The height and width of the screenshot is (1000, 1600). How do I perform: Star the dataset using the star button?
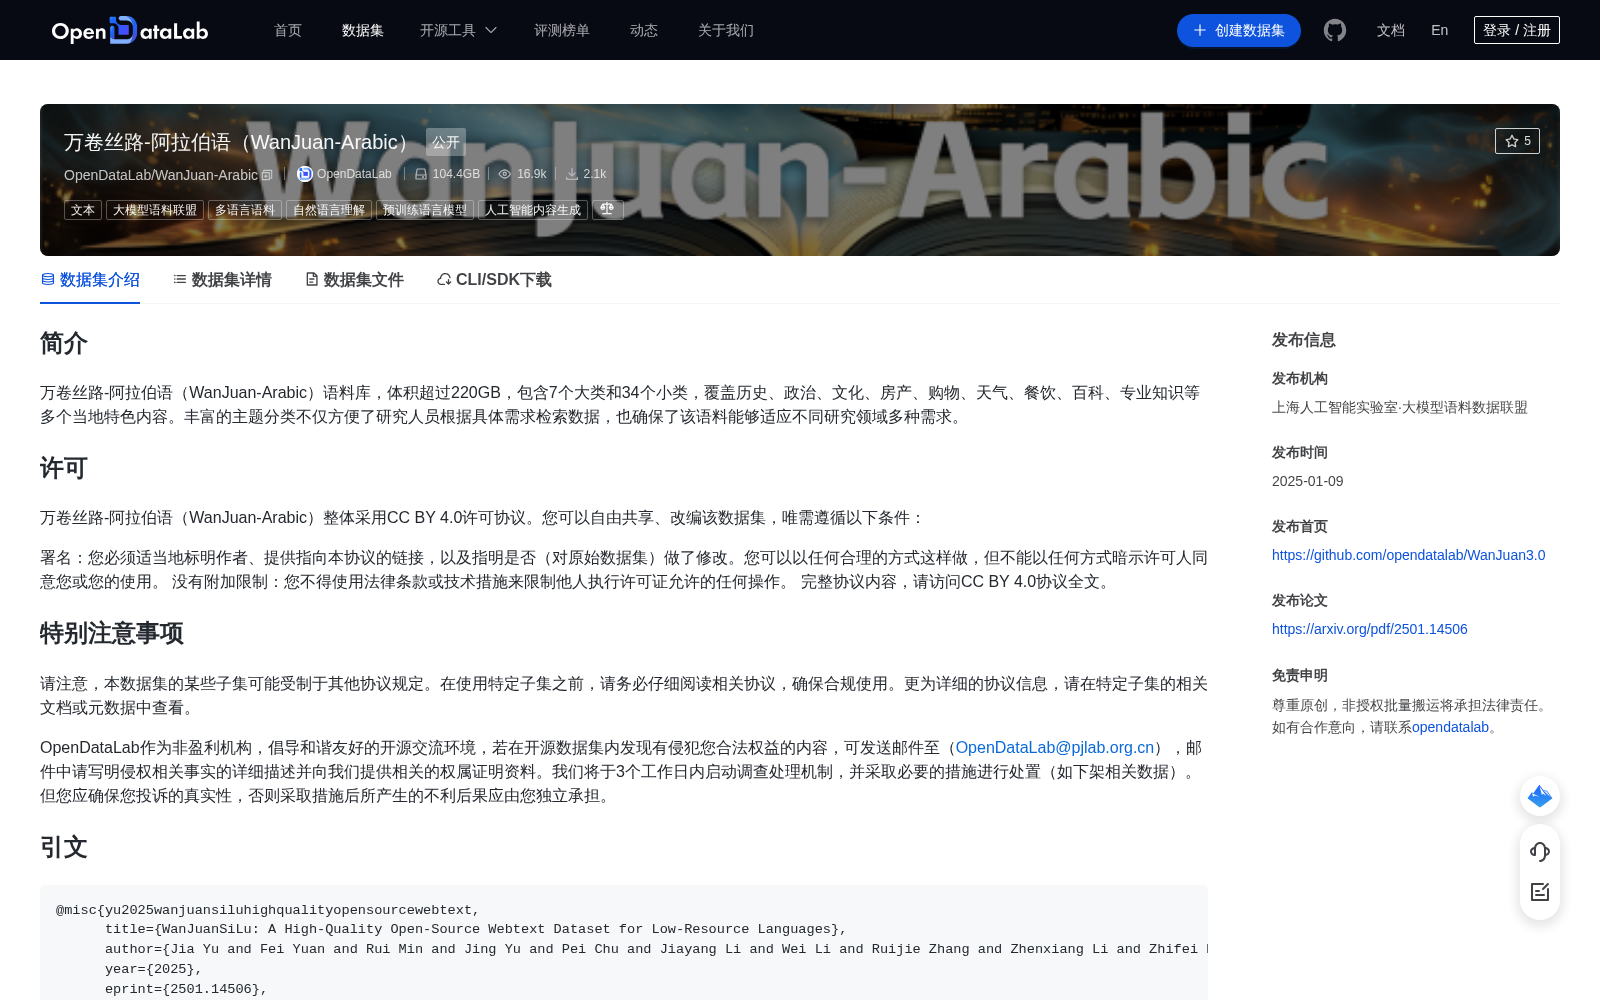1517,141
